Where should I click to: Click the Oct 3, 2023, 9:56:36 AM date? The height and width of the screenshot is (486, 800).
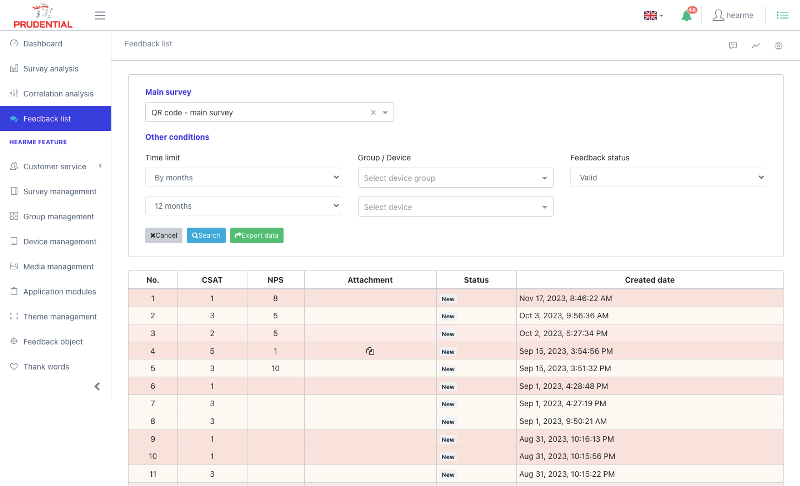[x=564, y=316]
